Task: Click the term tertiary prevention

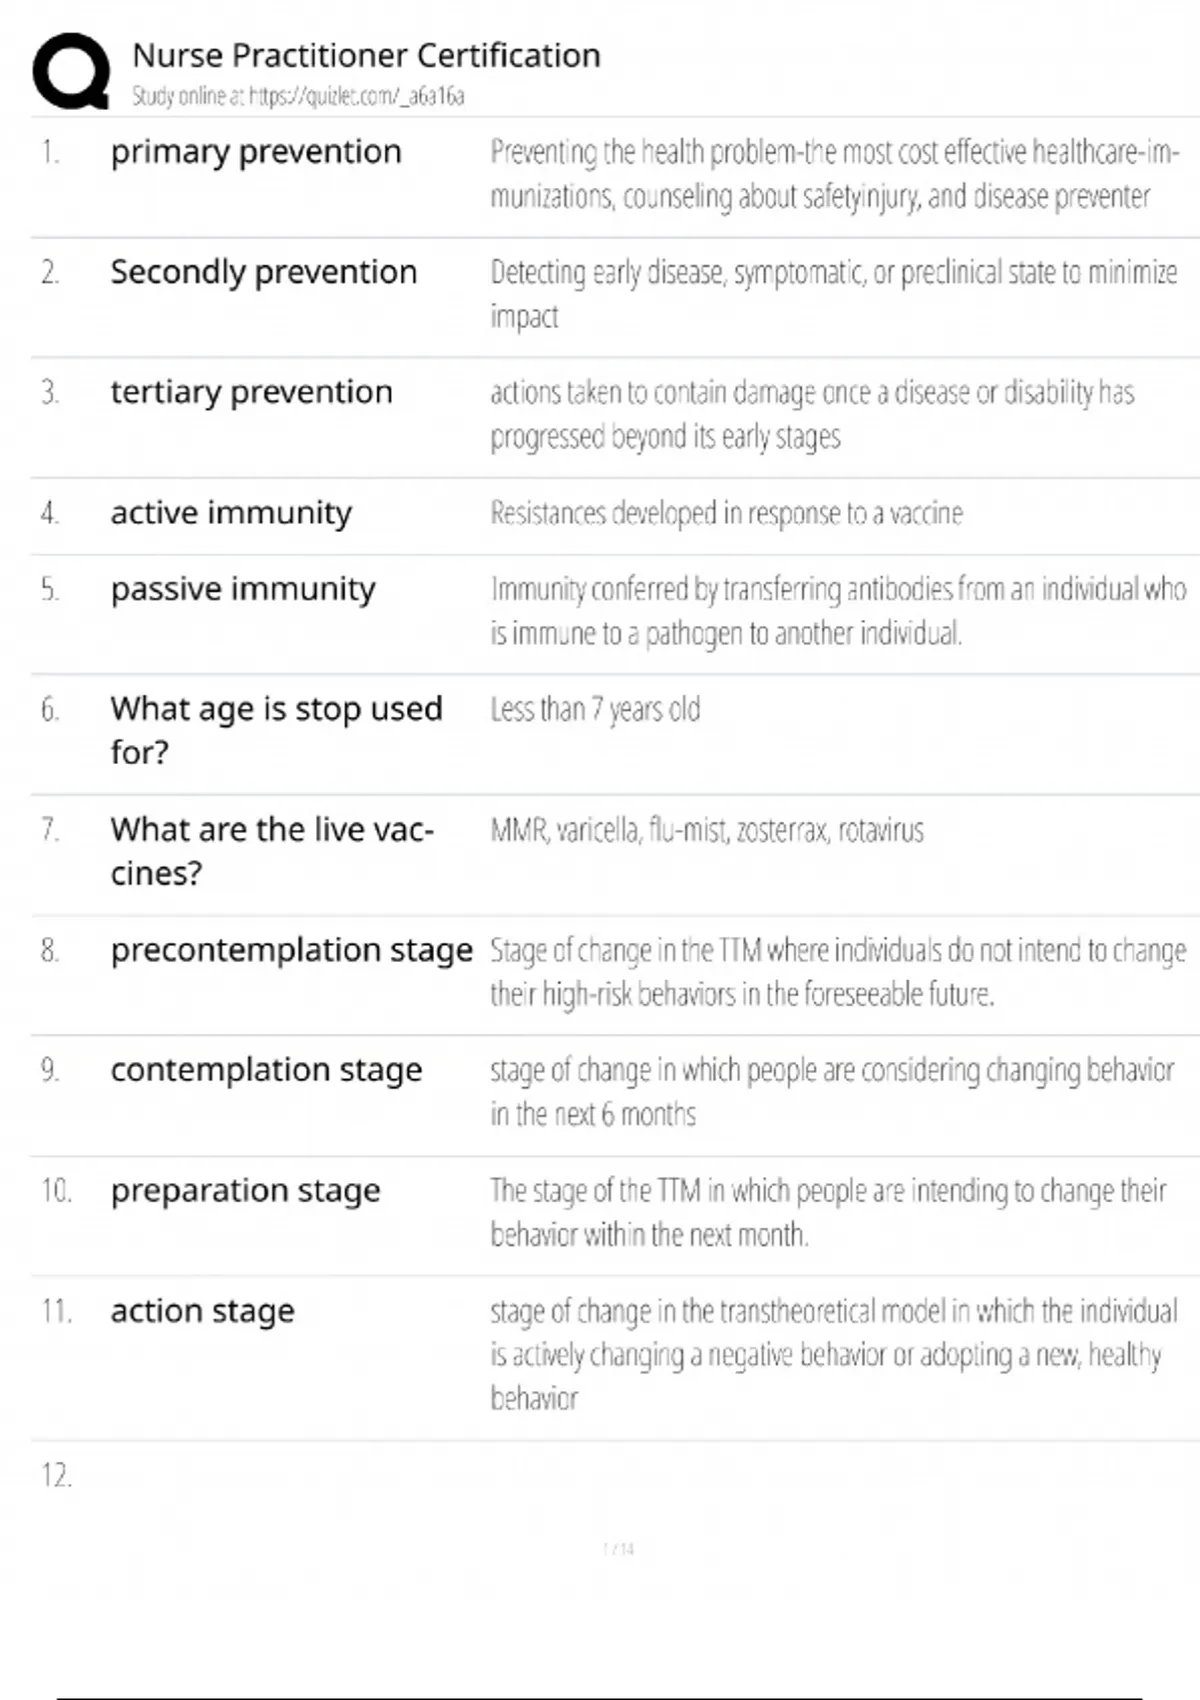Action: coord(251,392)
